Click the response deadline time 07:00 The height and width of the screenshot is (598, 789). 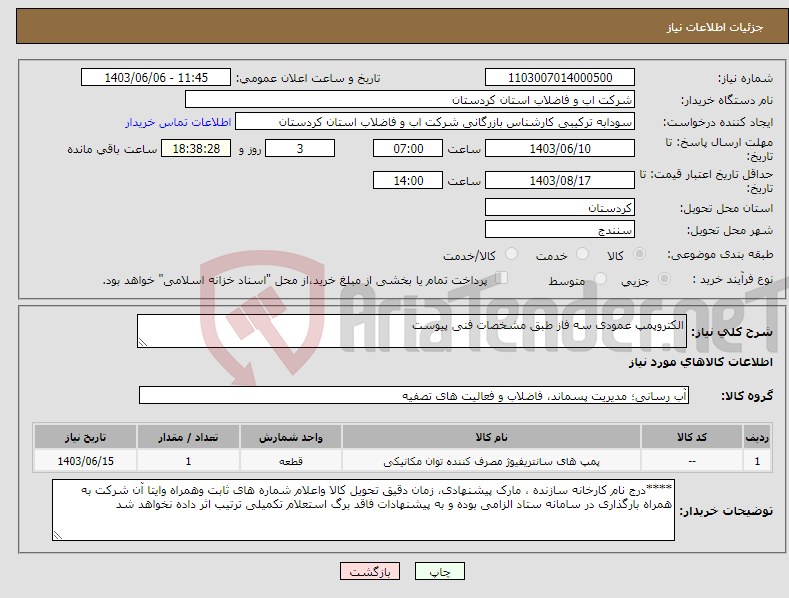pos(408,148)
